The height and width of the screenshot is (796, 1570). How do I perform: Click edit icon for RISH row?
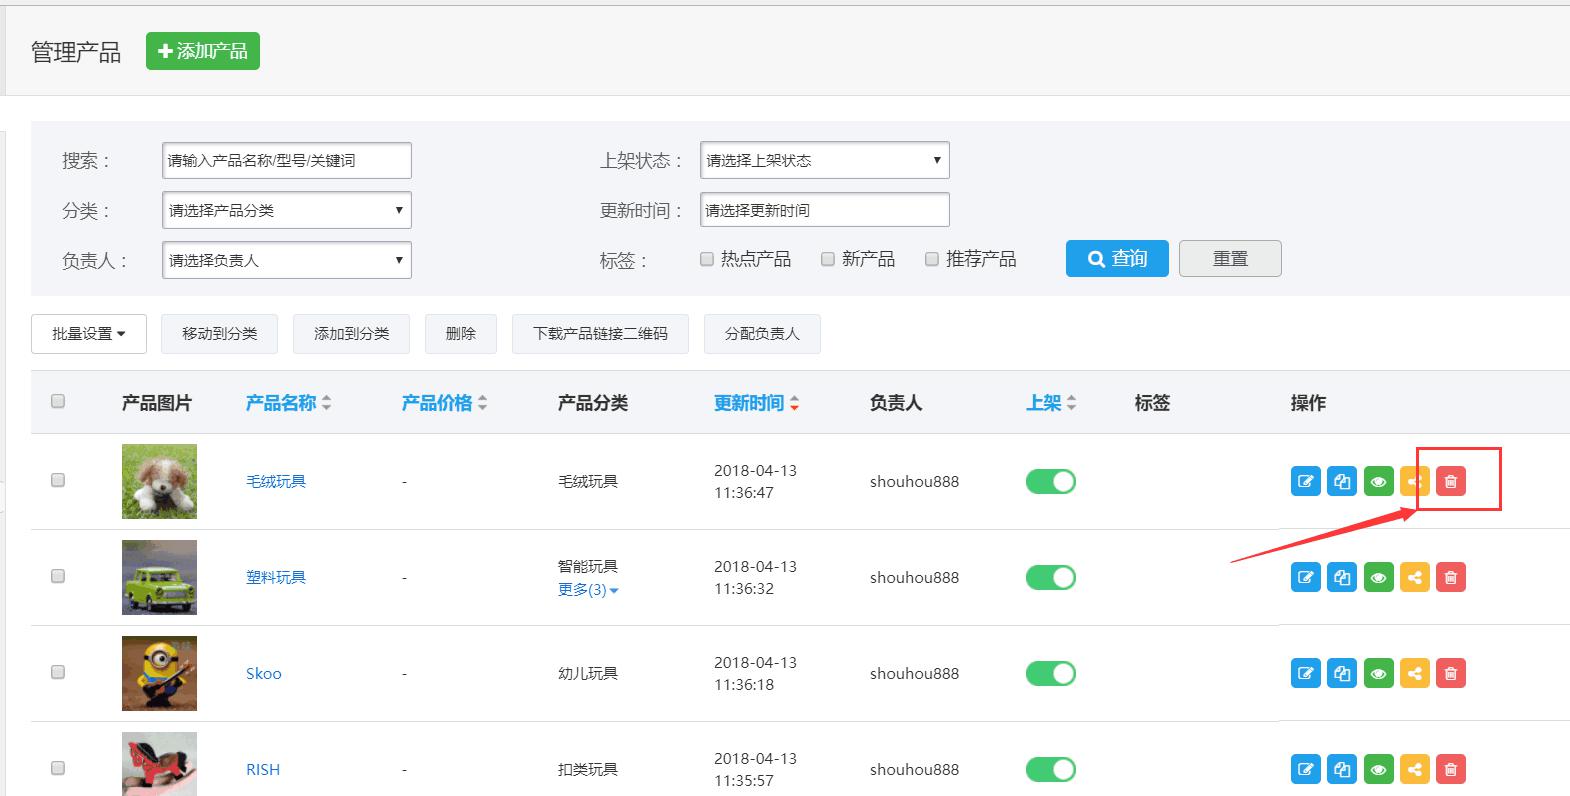[1305, 769]
